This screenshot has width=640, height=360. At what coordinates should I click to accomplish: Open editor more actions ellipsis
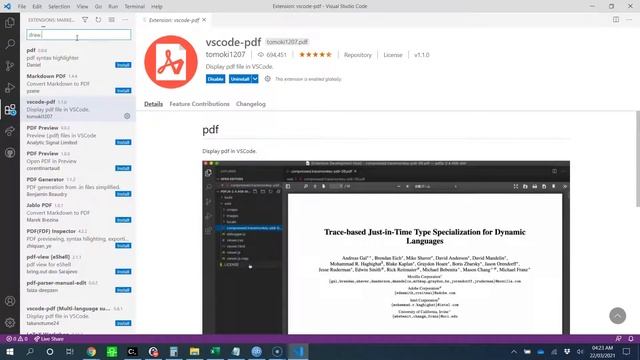(x=629, y=20)
